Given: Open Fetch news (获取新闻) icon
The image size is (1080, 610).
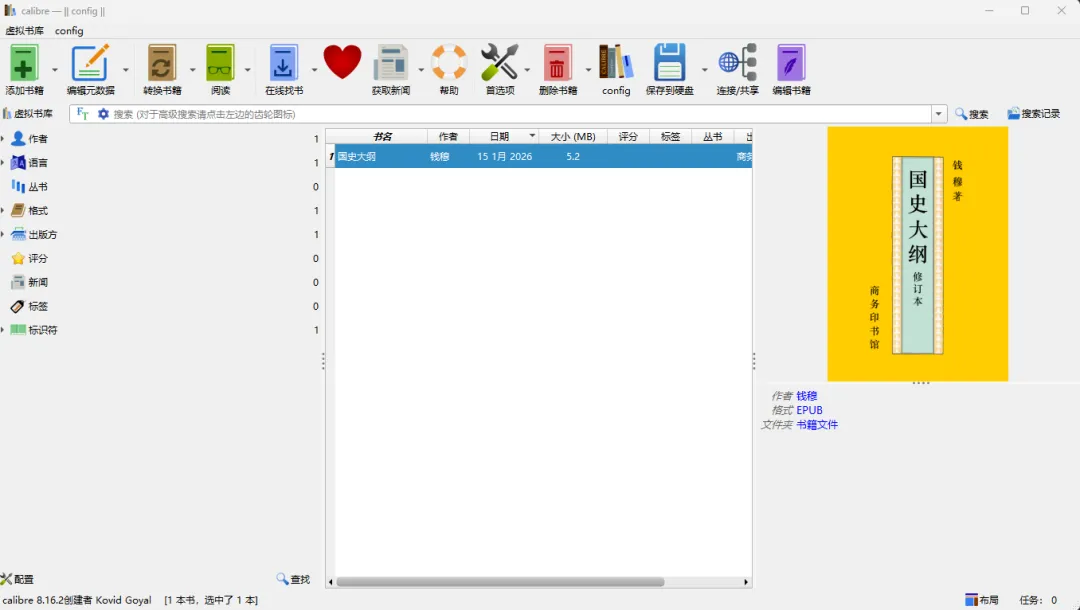Looking at the screenshot, I should point(391,63).
